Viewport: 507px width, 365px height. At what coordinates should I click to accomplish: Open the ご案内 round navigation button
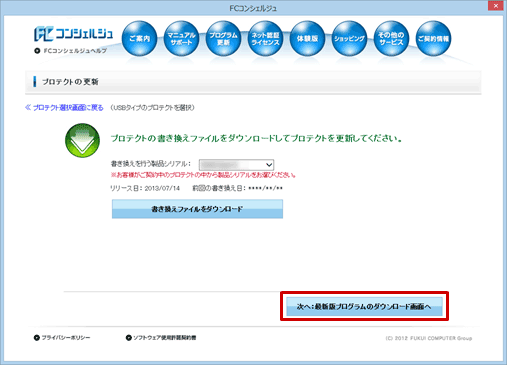[x=139, y=38]
